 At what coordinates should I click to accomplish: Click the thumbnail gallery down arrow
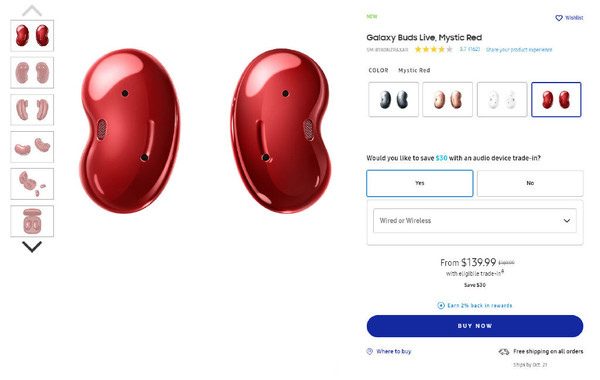[32, 247]
